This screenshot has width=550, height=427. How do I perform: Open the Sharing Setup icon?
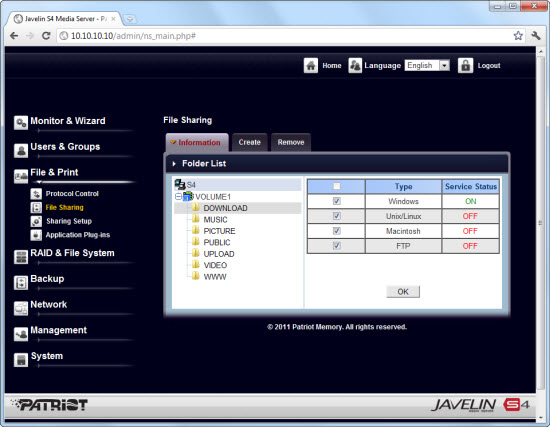36,221
